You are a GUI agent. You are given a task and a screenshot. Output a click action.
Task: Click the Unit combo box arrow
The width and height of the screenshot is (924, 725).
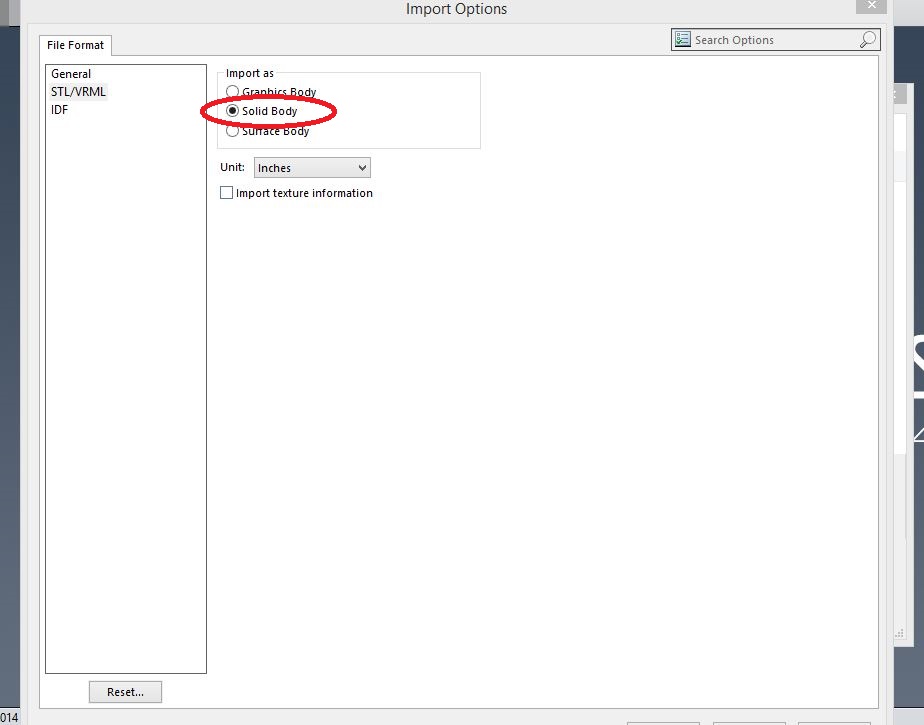(362, 168)
